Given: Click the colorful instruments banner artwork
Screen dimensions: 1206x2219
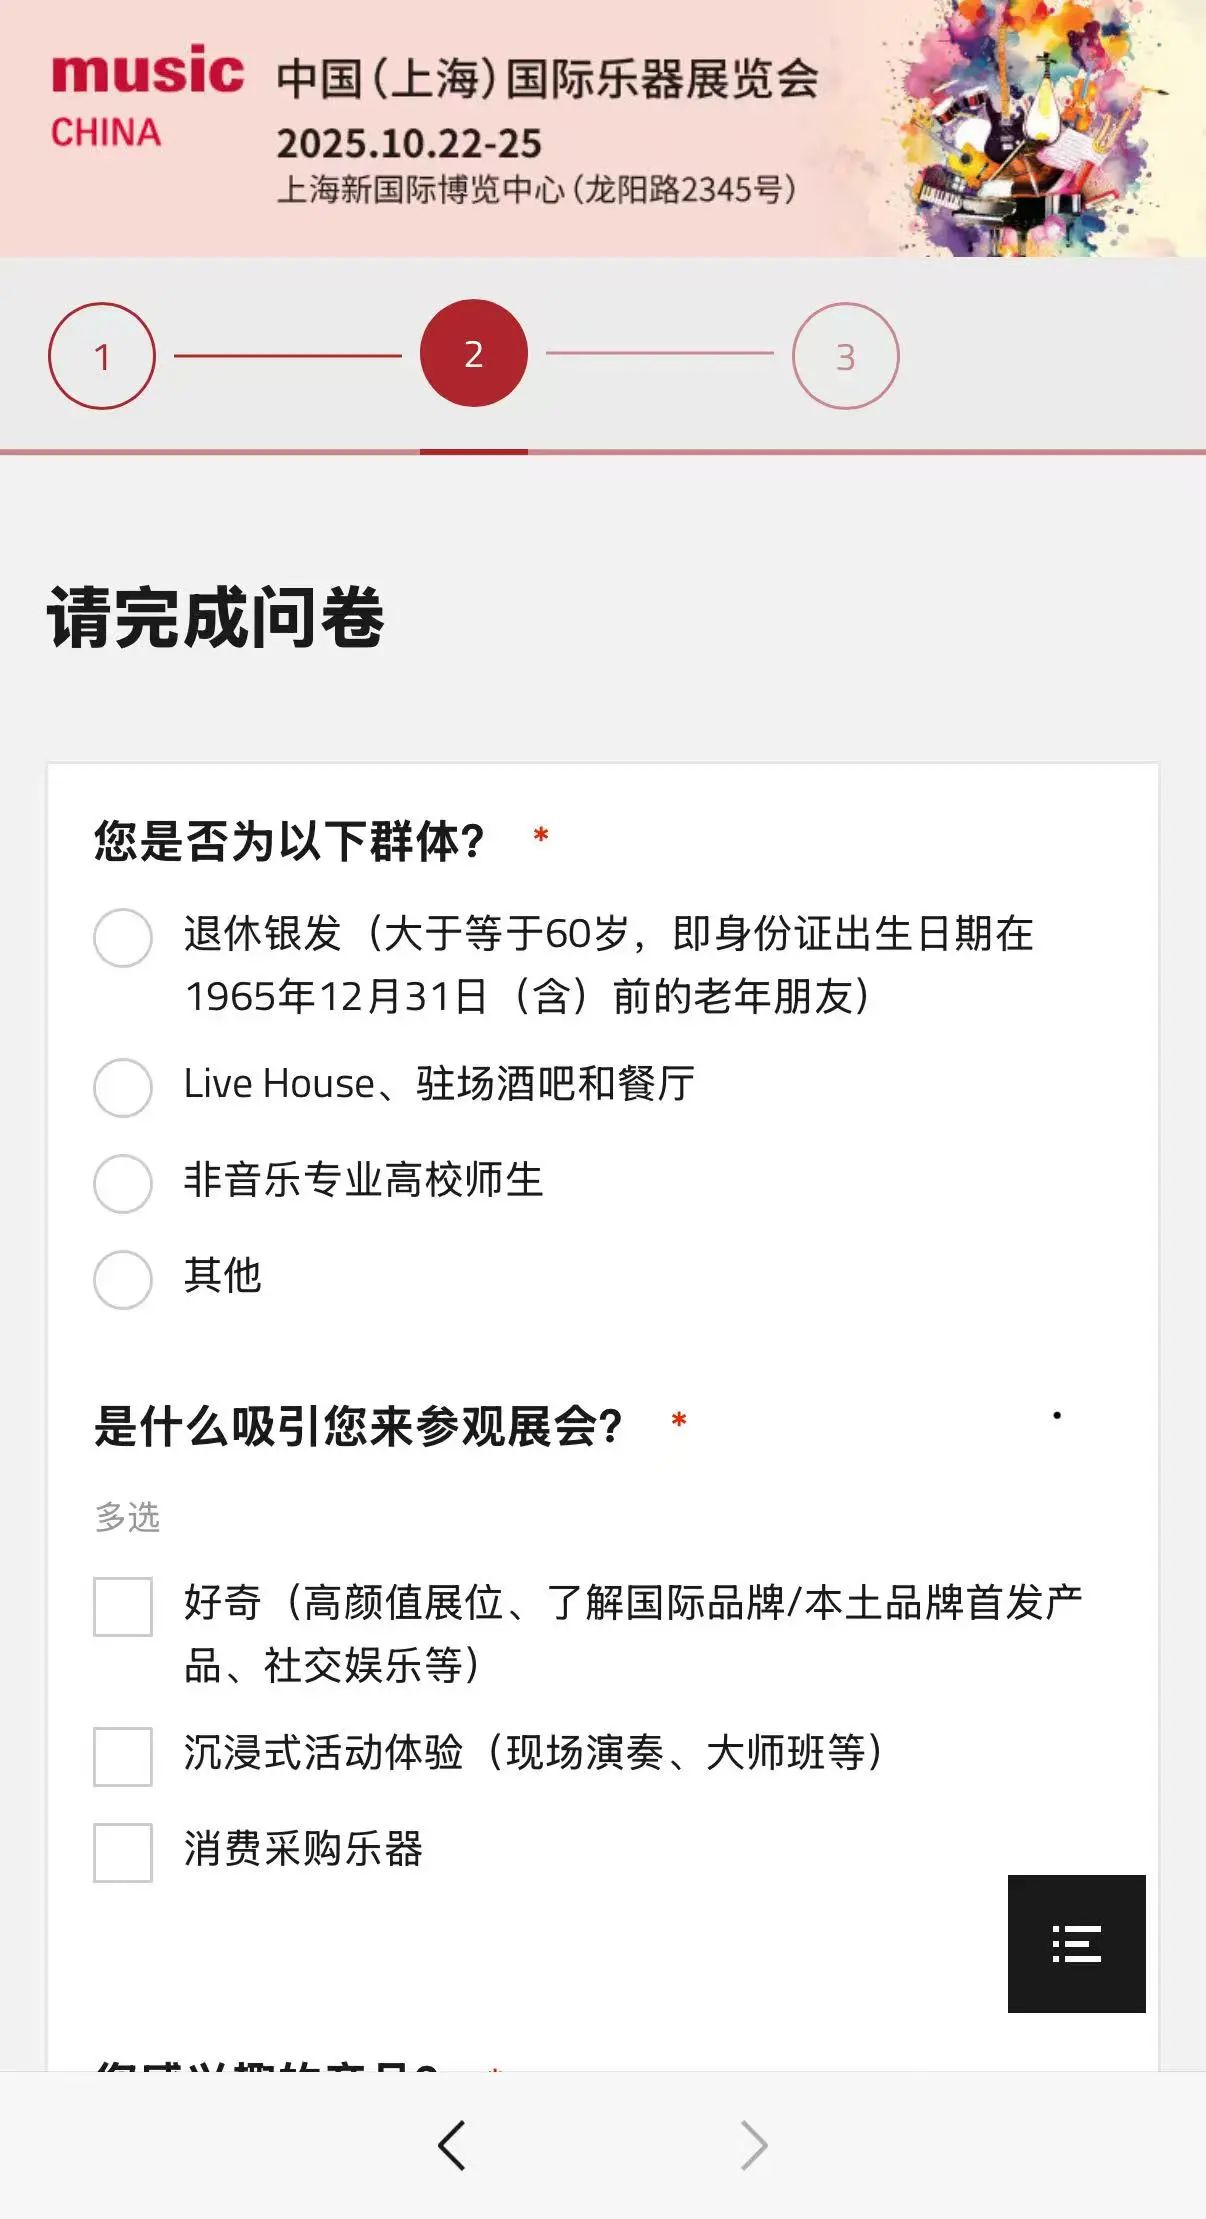Looking at the screenshot, I should point(1040,130).
